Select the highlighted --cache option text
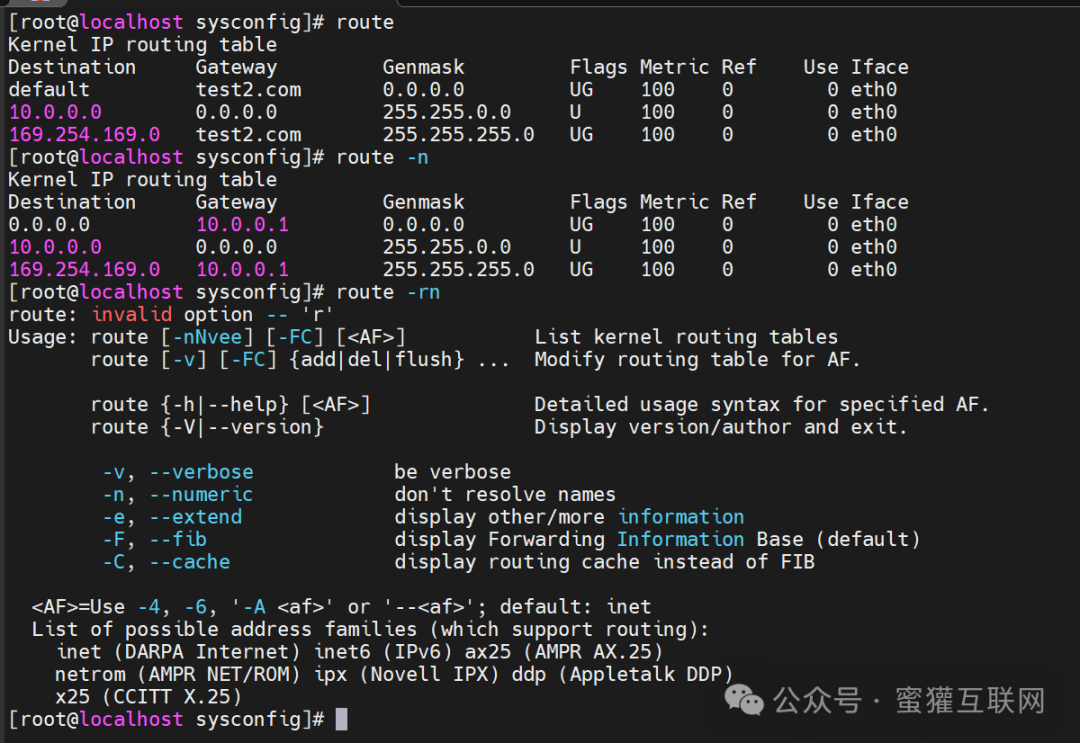The width and height of the screenshot is (1080, 743). [x=190, y=562]
